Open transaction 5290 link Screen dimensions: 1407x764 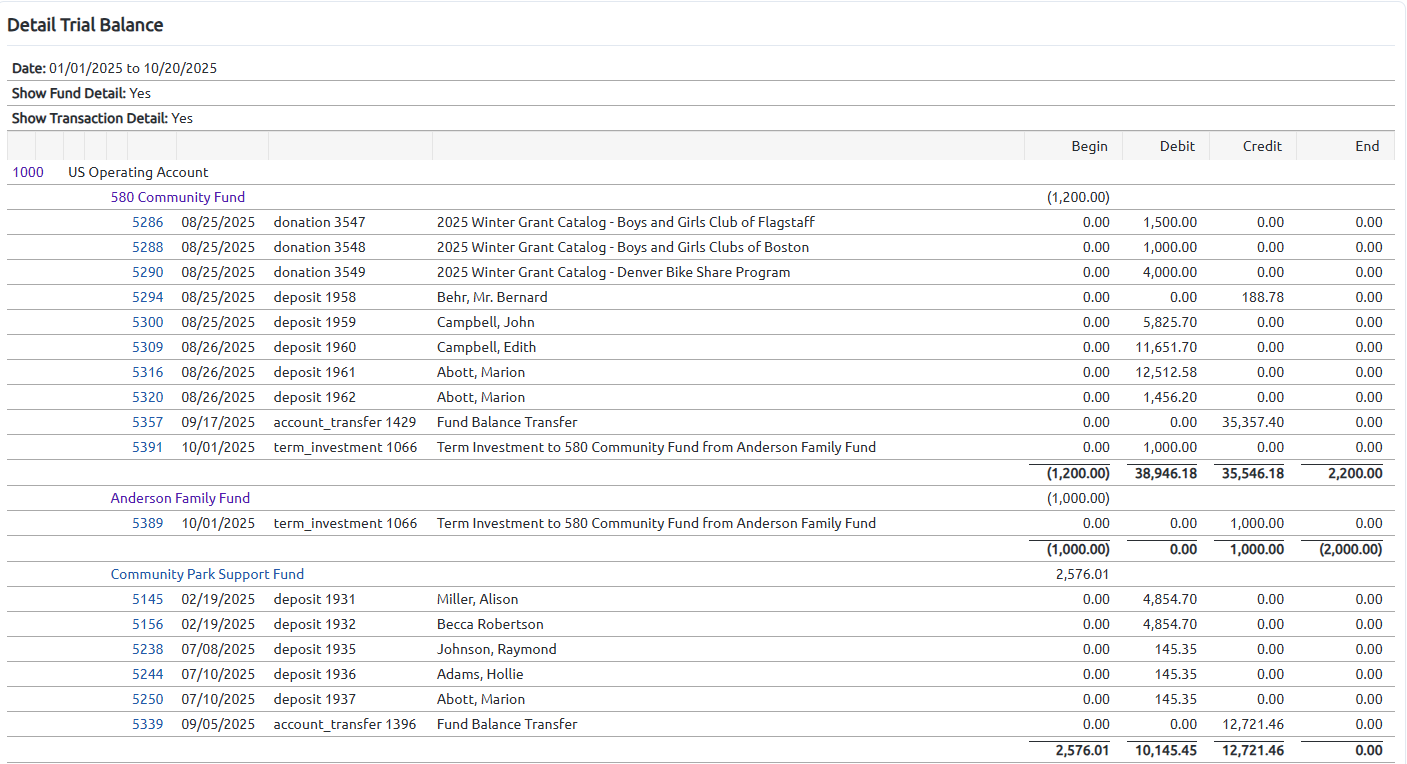click(x=147, y=272)
